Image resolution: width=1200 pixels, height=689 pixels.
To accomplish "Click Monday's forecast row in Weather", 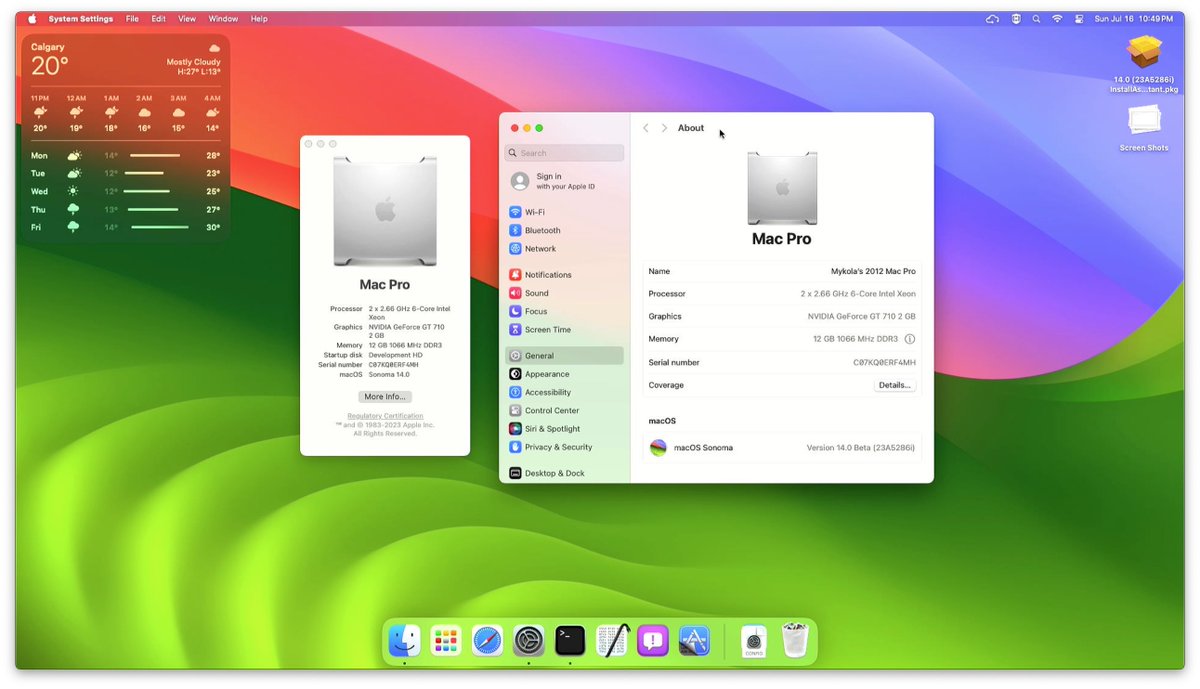I will 125,155.
